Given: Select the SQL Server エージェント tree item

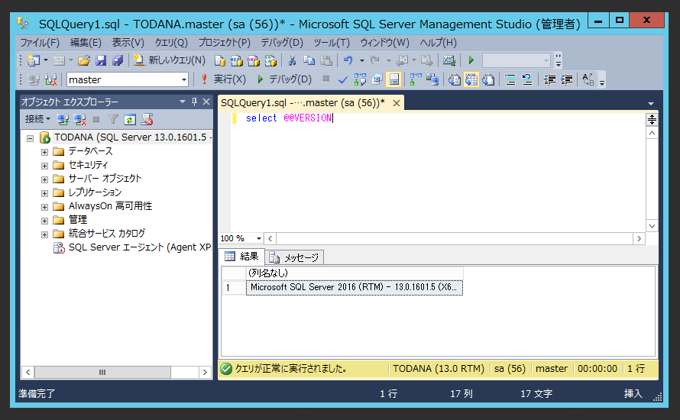Looking at the screenshot, I should [139, 247].
